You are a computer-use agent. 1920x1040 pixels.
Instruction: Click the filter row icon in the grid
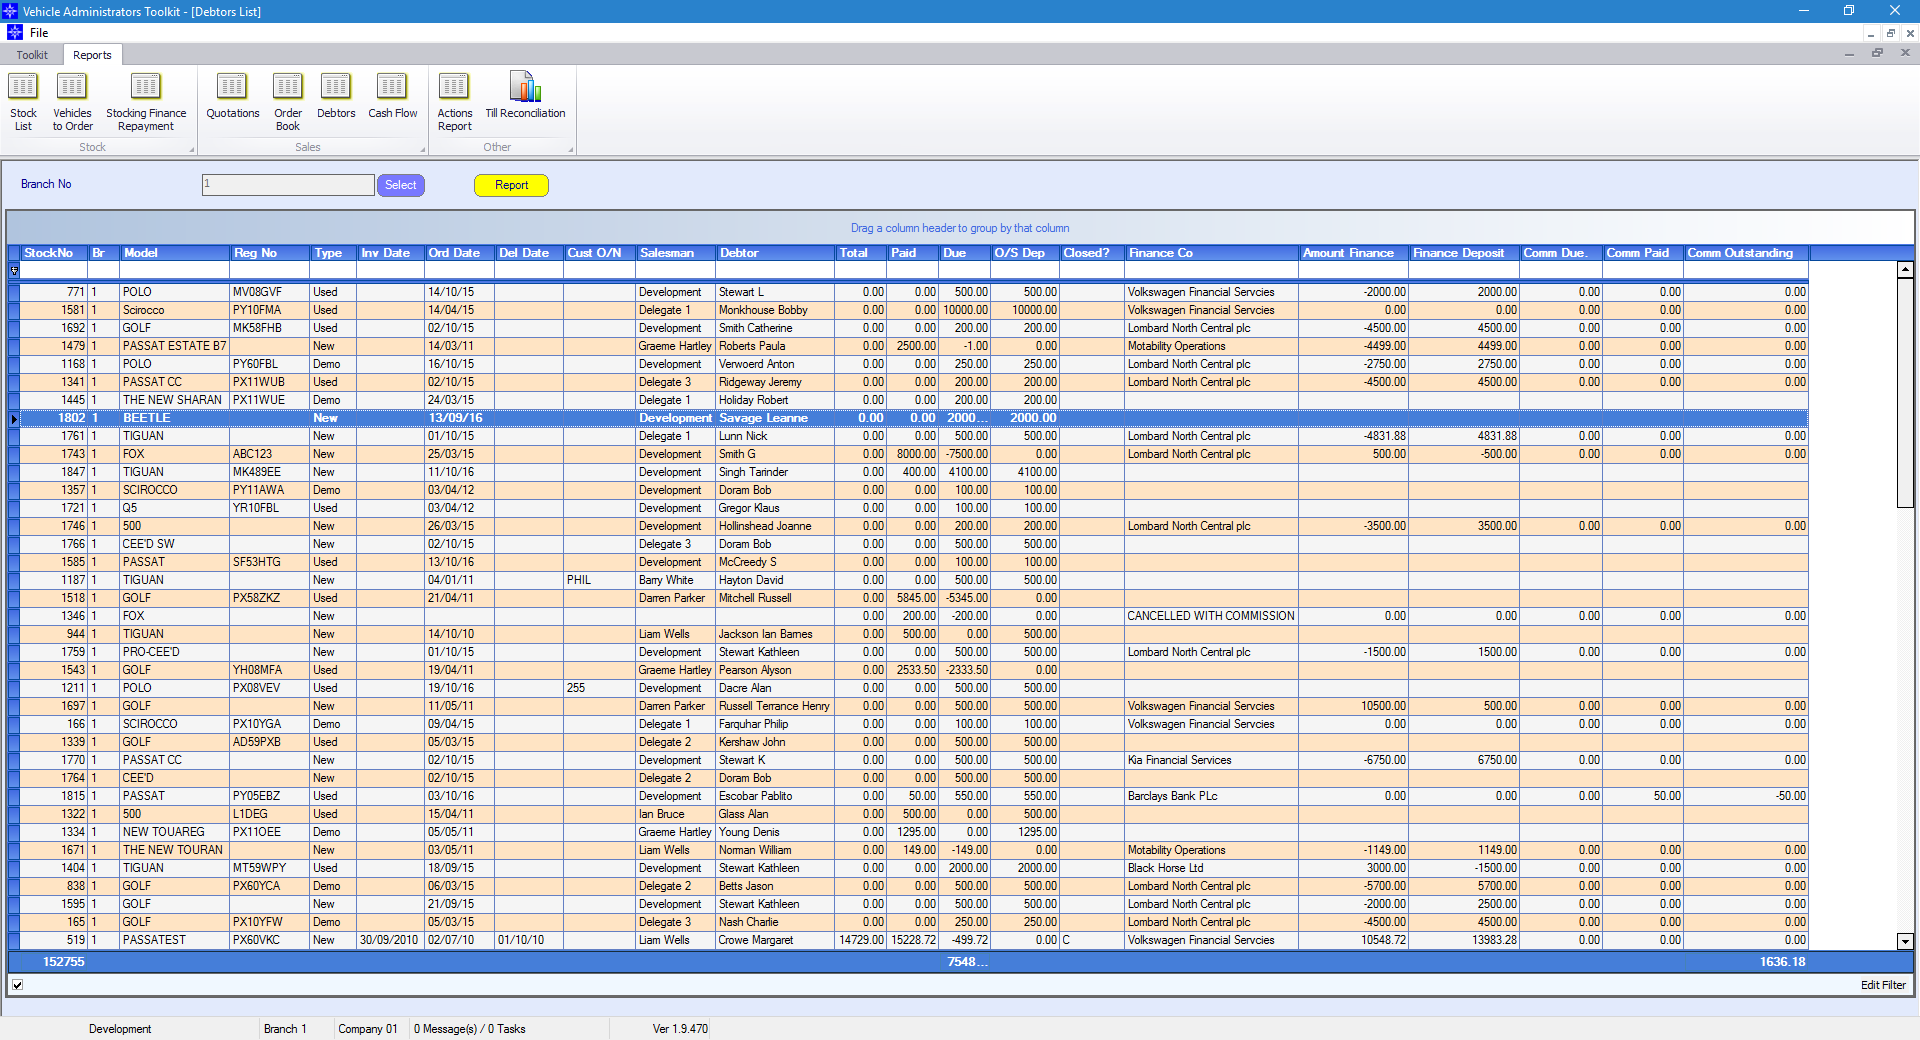coord(14,270)
